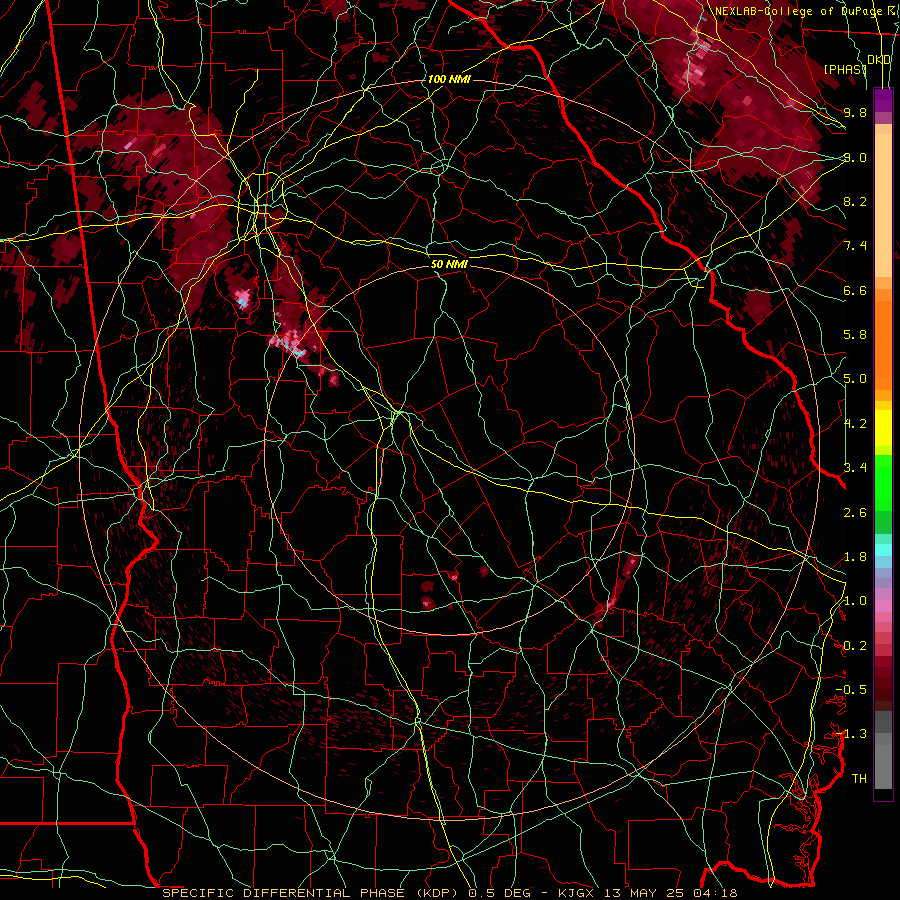
Task: Click the "50 NMI" range ring label
Action: 449,265
